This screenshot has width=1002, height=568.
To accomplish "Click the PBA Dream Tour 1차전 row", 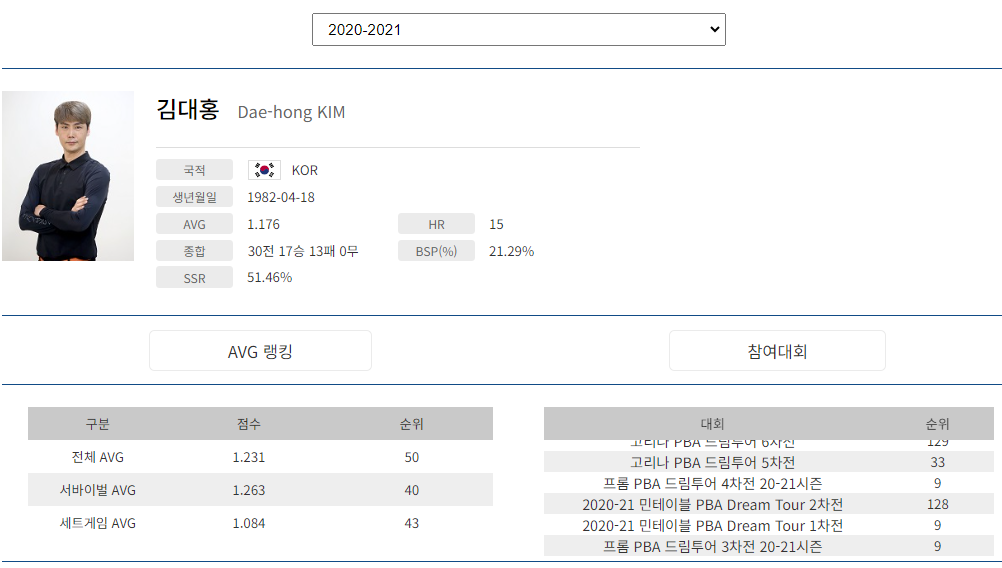I will click(769, 525).
